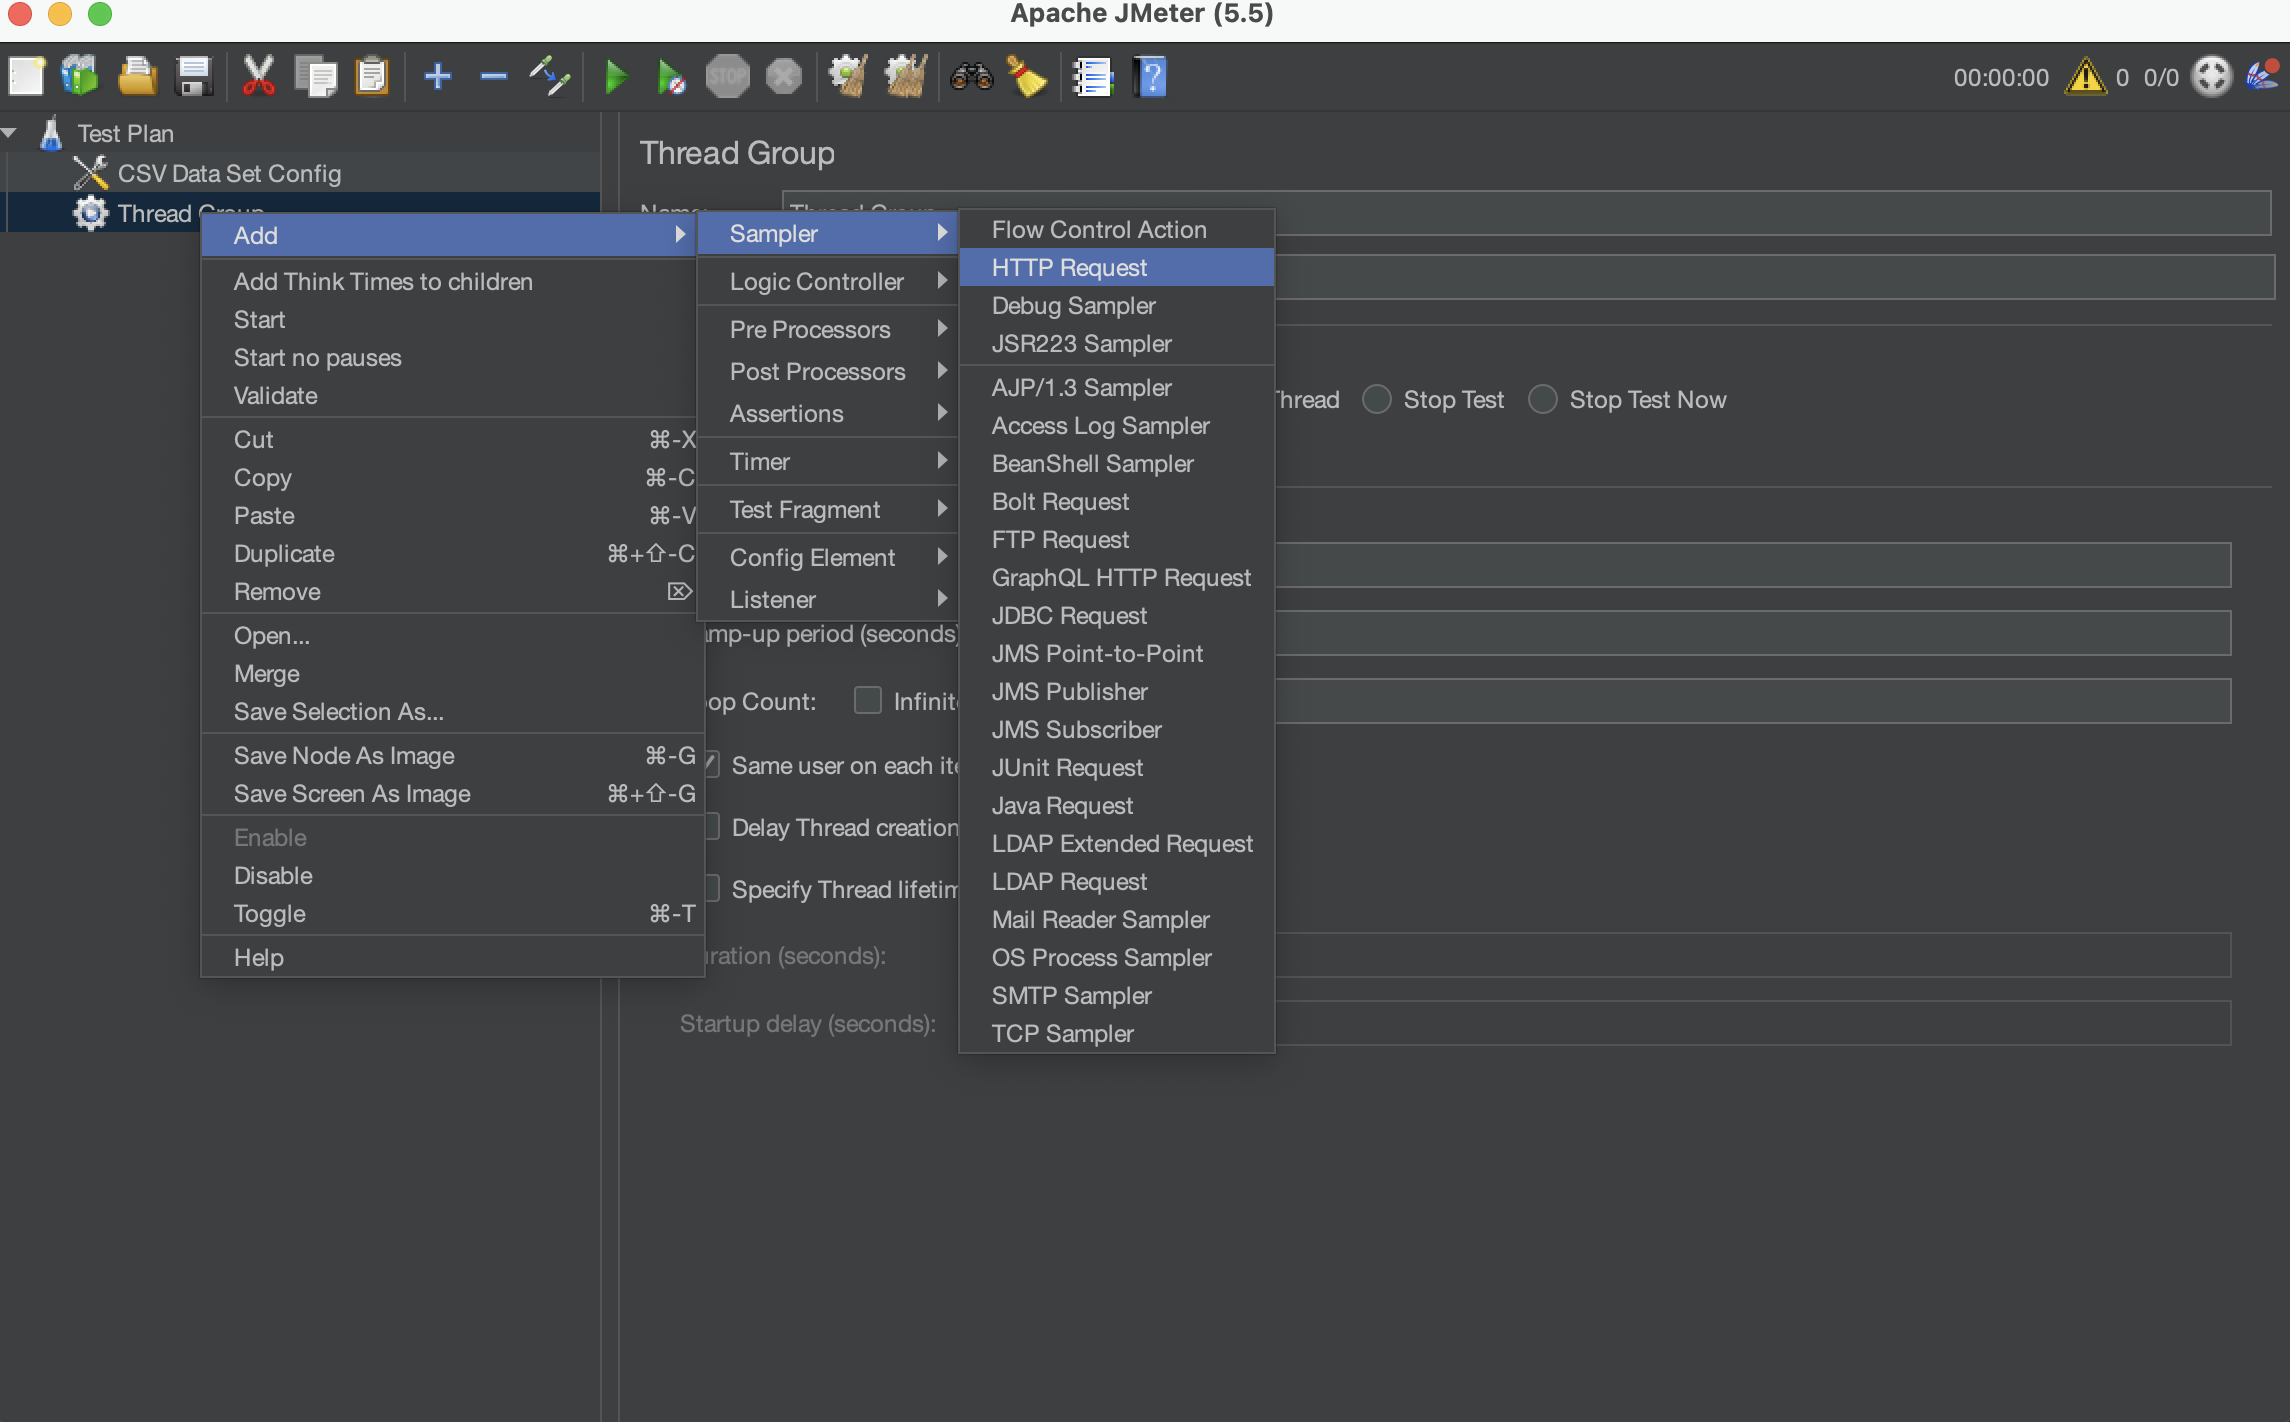This screenshot has width=2290, height=1422.
Task: Open the Function Helper list icon
Action: [x=1092, y=76]
